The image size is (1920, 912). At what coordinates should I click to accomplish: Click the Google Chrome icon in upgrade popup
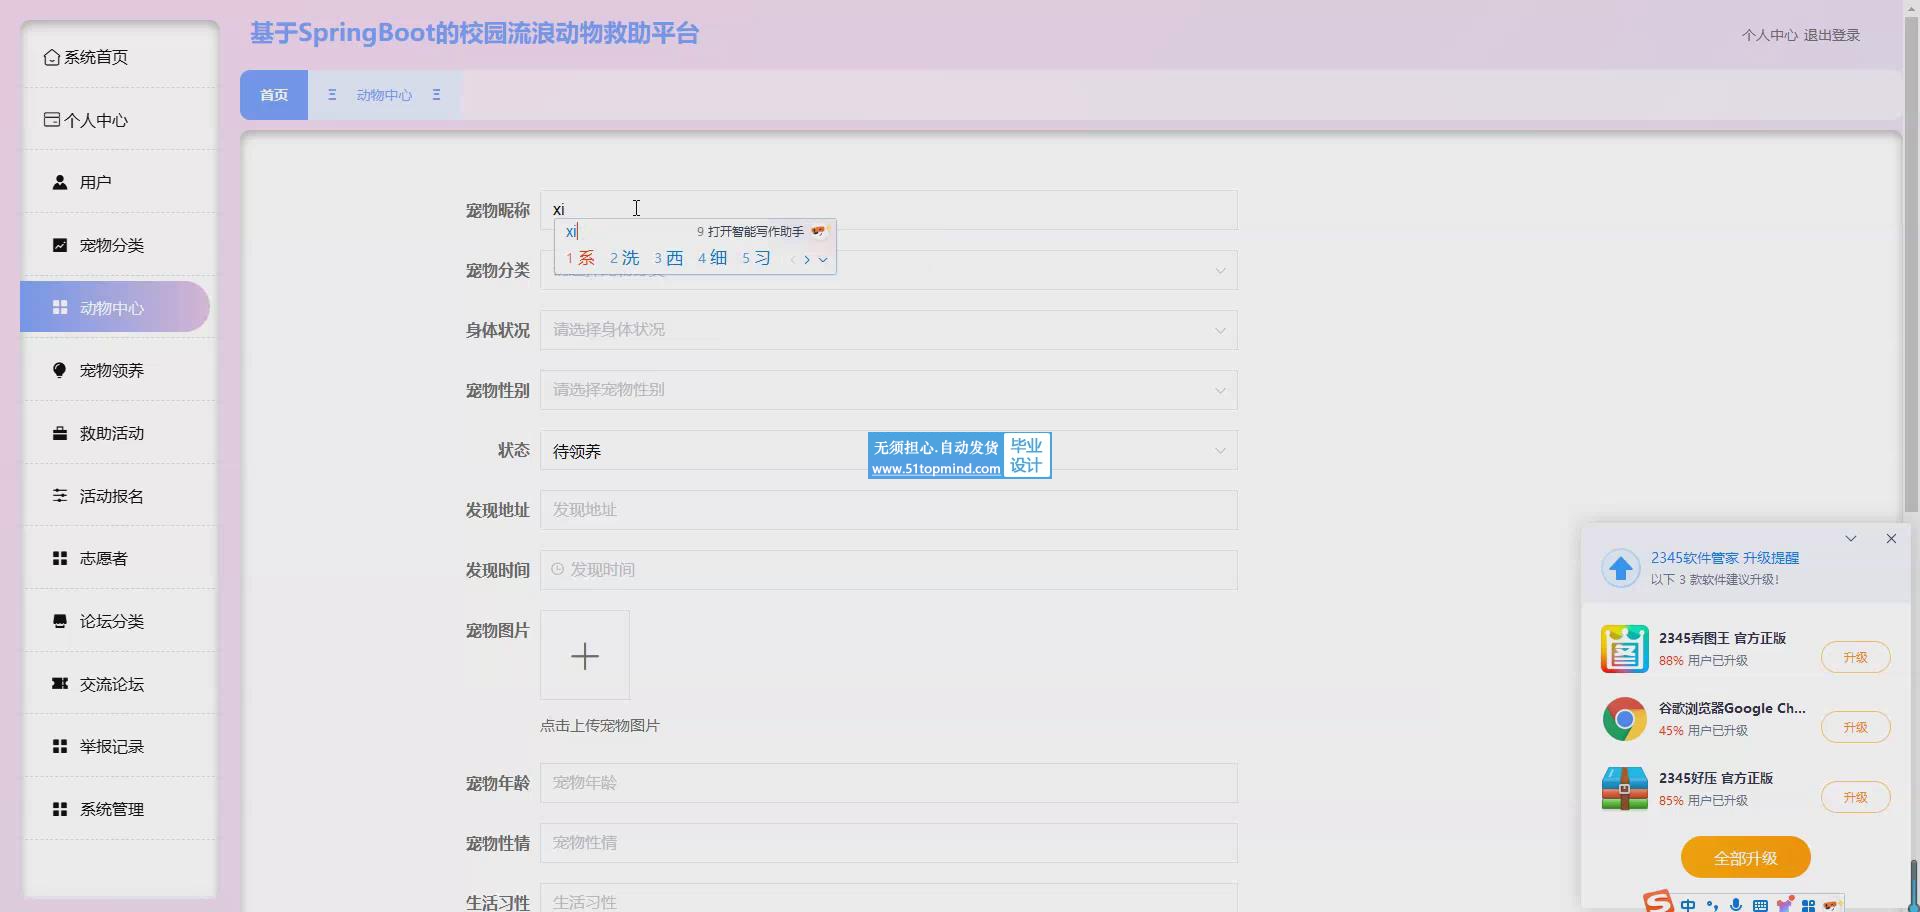coord(1624,719)
